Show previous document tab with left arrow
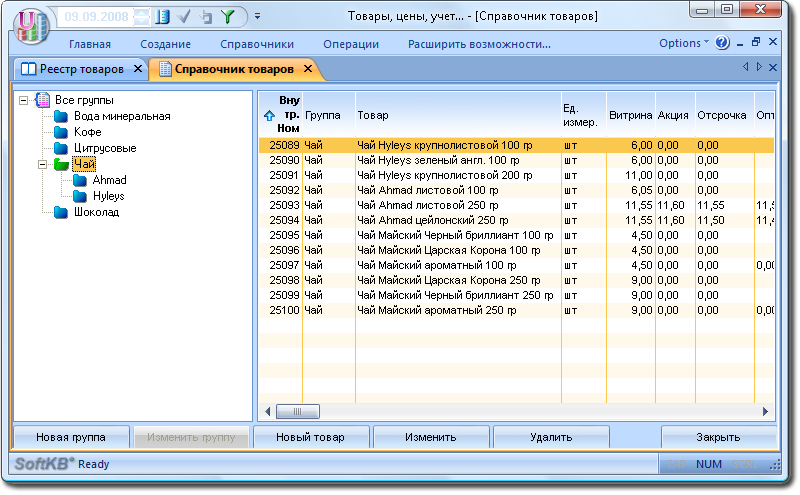 (x=745, y=67)
